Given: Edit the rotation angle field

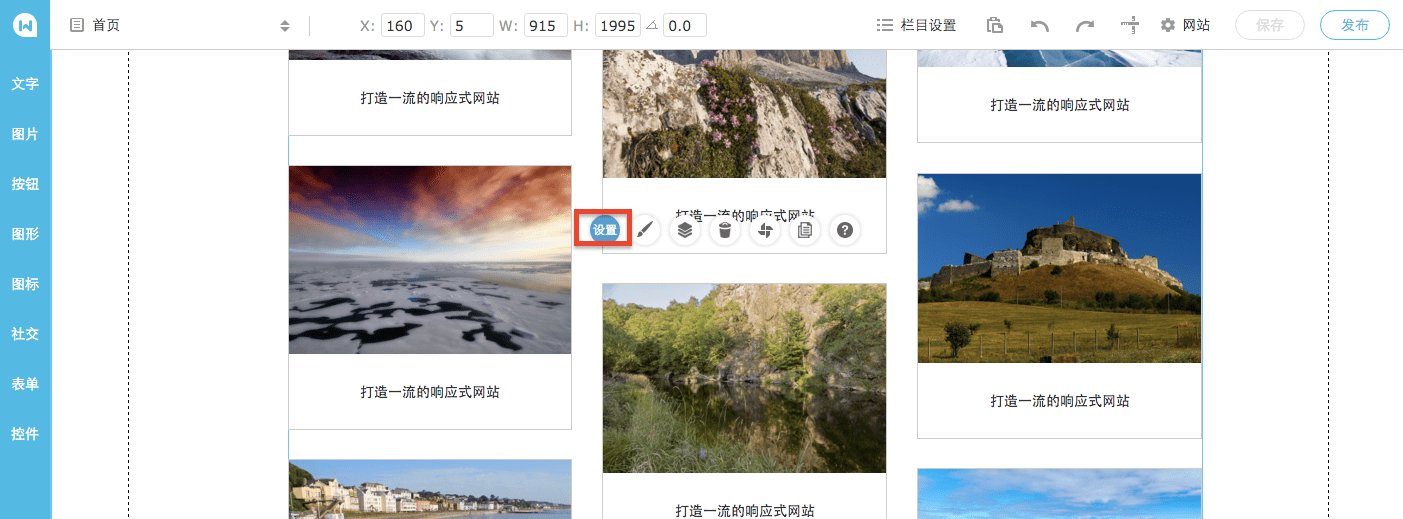Looking at the screenshot, I should tap(684, 26).
